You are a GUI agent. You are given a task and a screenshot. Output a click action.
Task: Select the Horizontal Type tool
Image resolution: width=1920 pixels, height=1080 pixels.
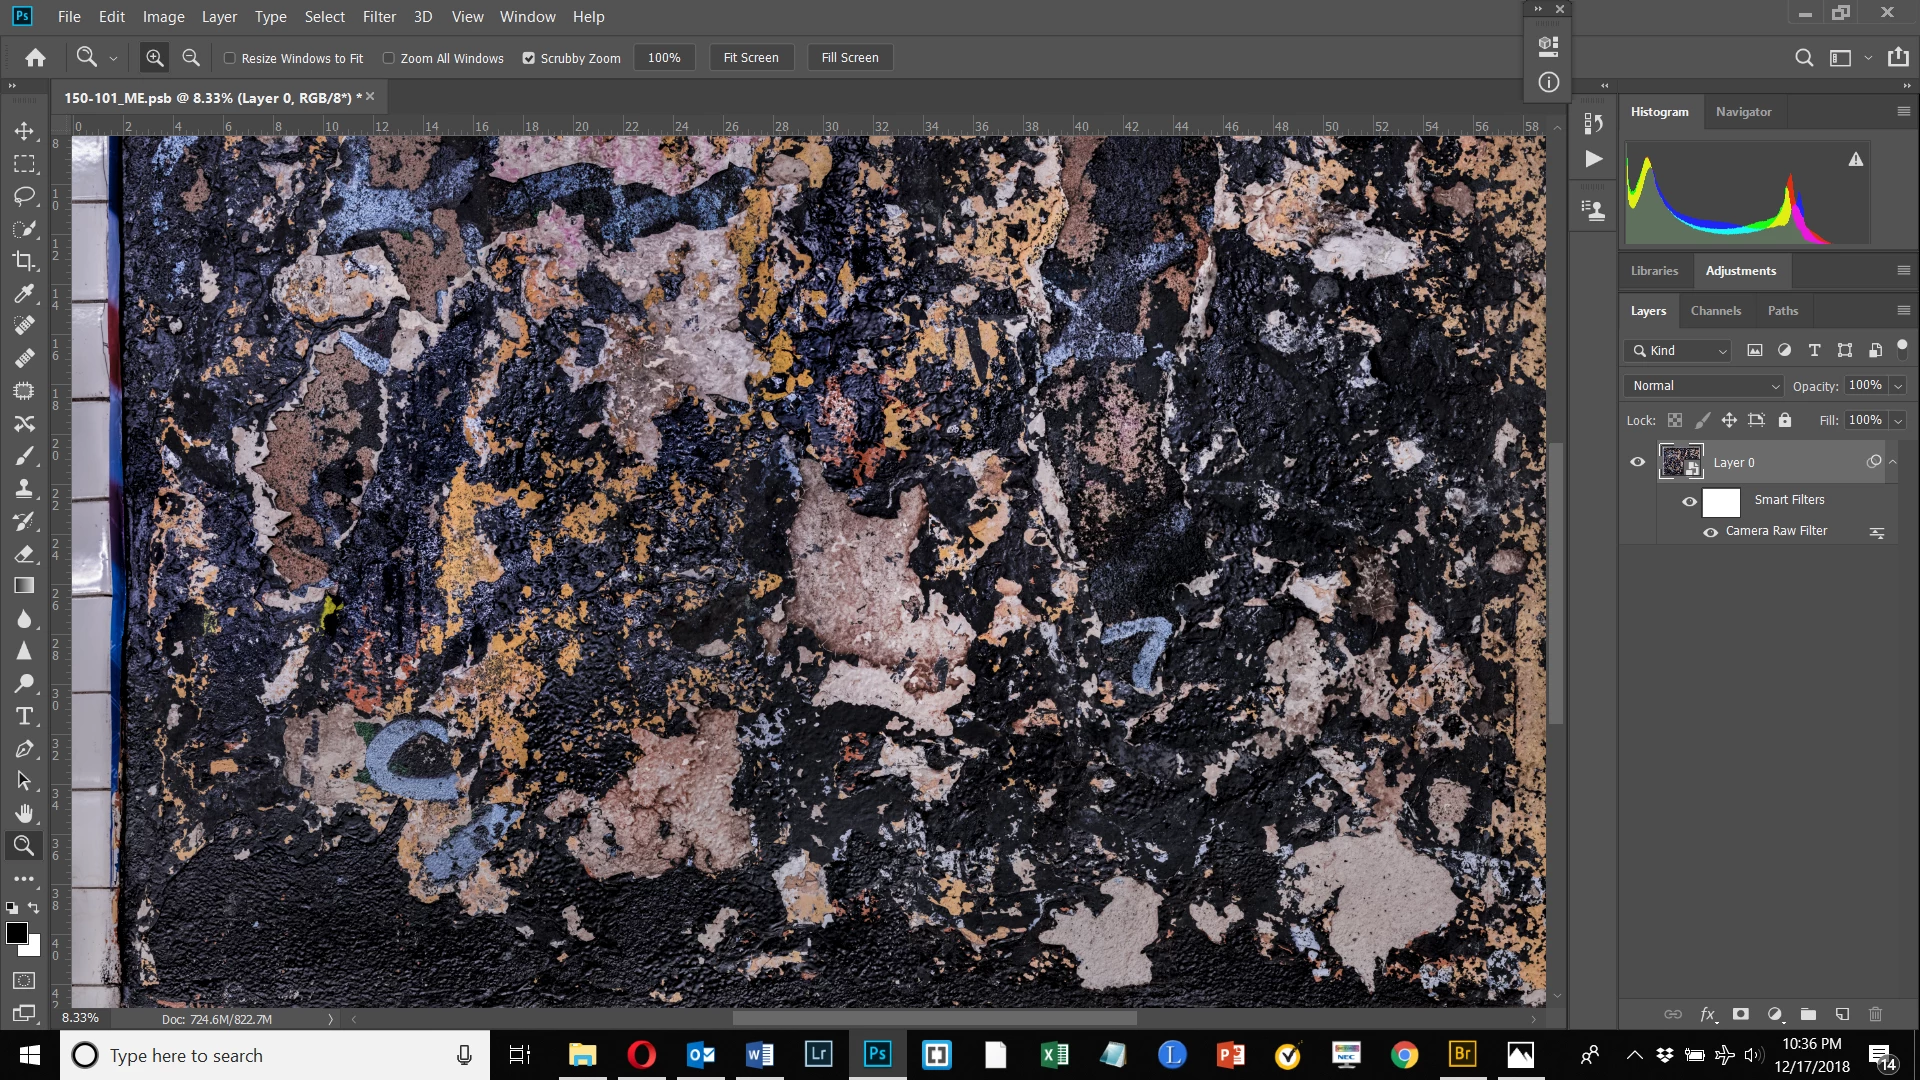24,716
